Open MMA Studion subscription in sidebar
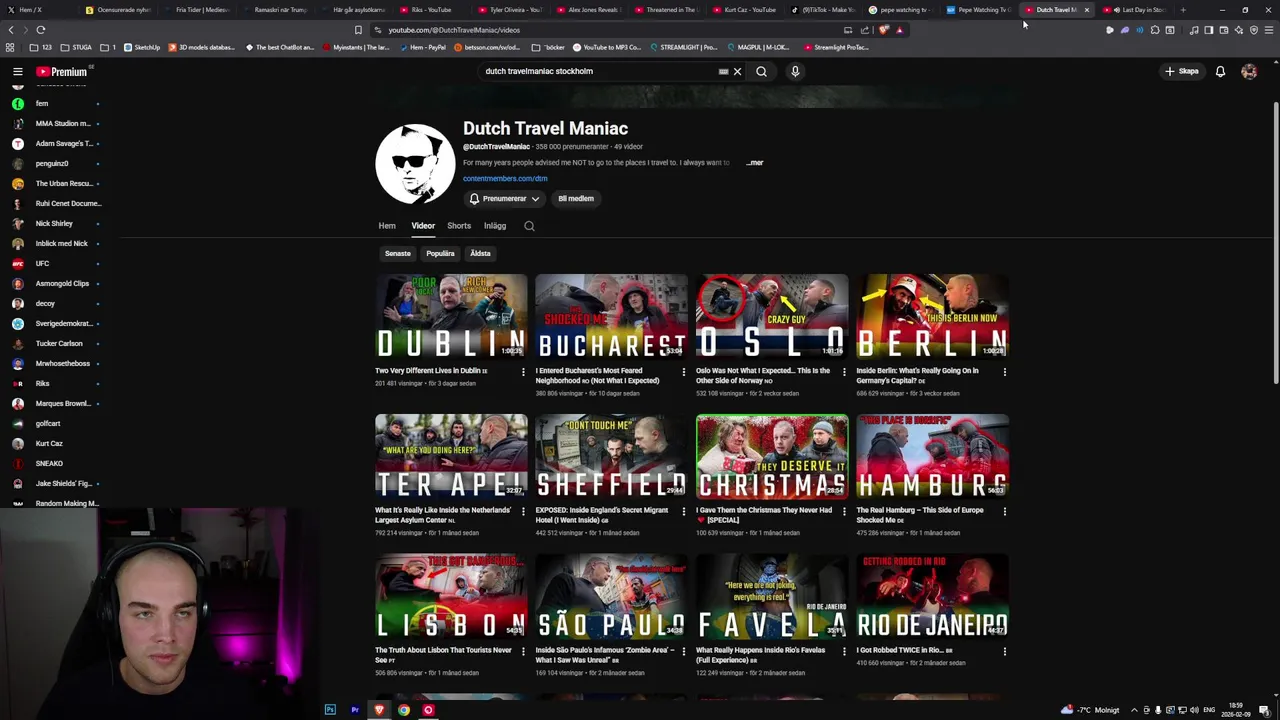 tap(55, 123)
